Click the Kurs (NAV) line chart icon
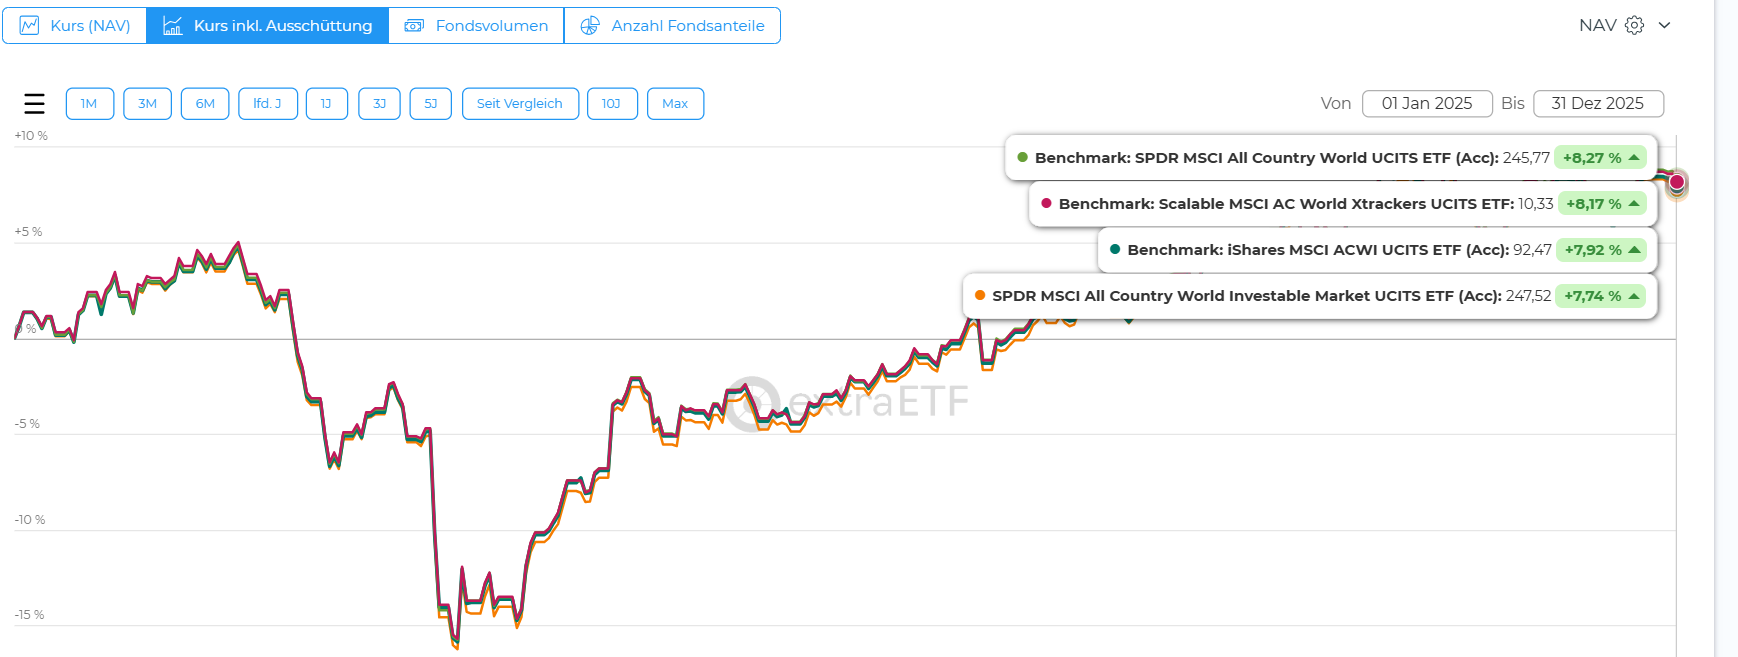Screen dimensions: 1738x657 [29, 26]
